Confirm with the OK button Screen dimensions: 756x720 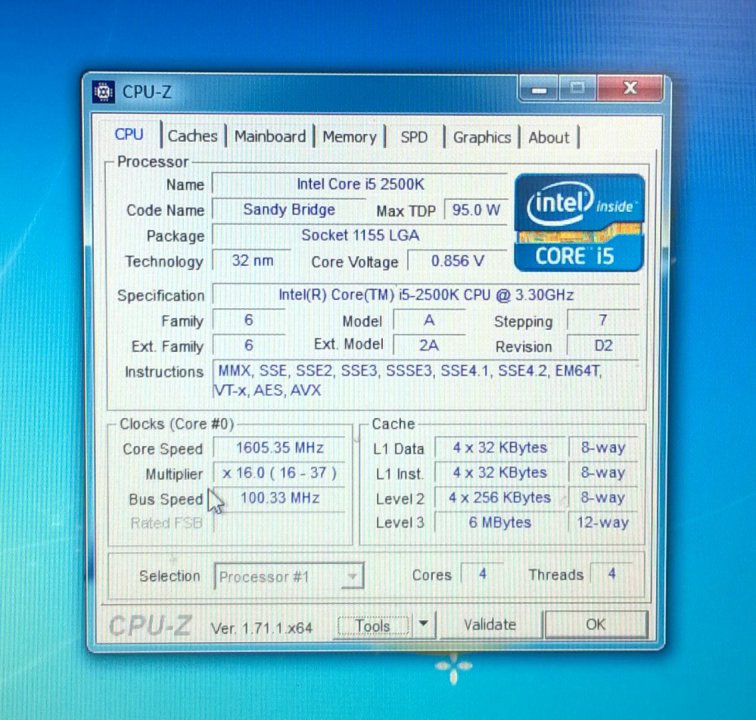click(x=595, y=625)
